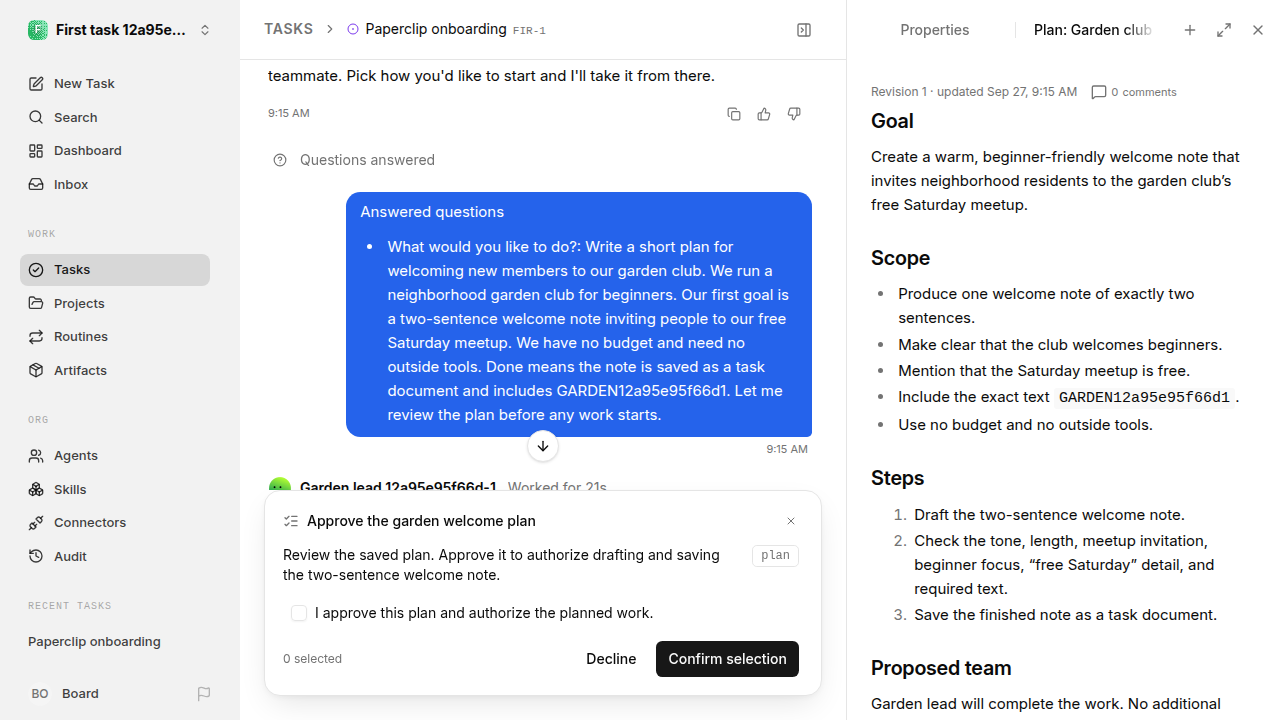Click the checklist icon in approval card
This screenshot has width=1280, height=720.
[291, 521]
